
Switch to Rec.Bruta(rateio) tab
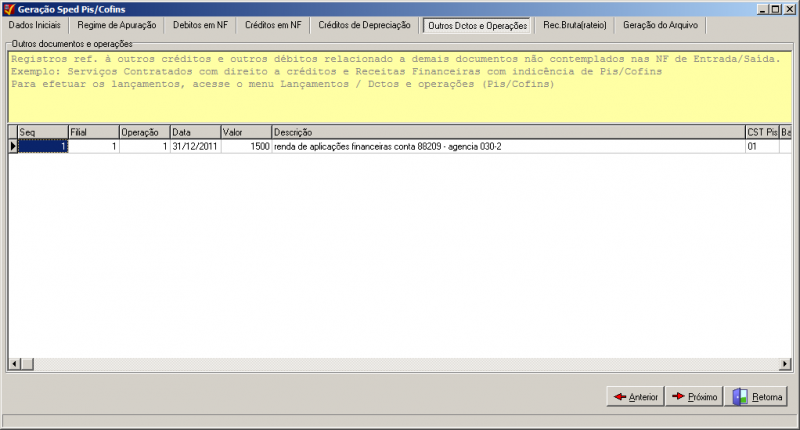click(575, 25)
